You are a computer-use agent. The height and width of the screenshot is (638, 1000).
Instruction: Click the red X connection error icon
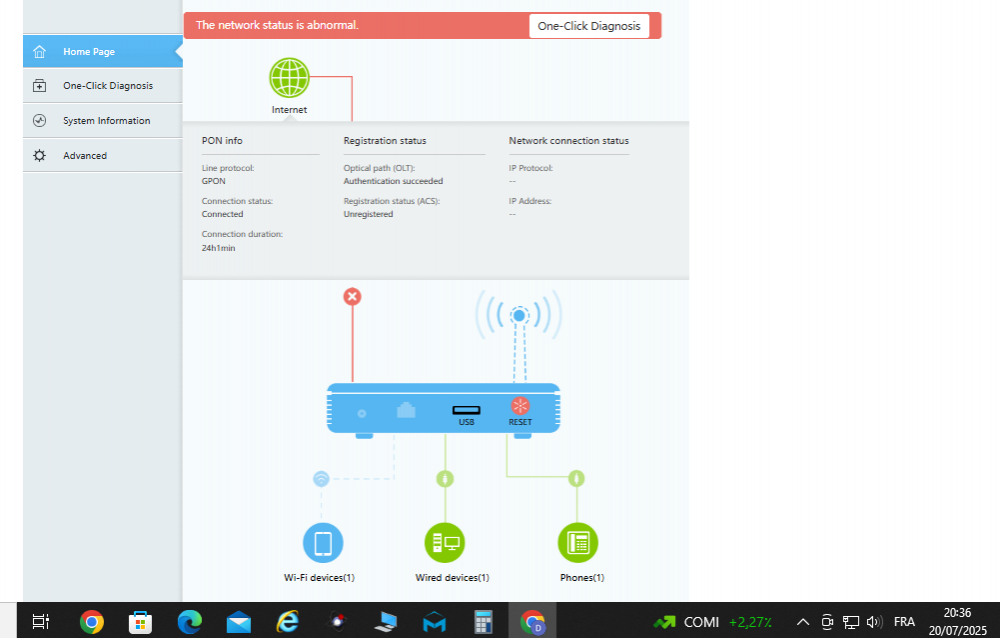click(352, 297)
